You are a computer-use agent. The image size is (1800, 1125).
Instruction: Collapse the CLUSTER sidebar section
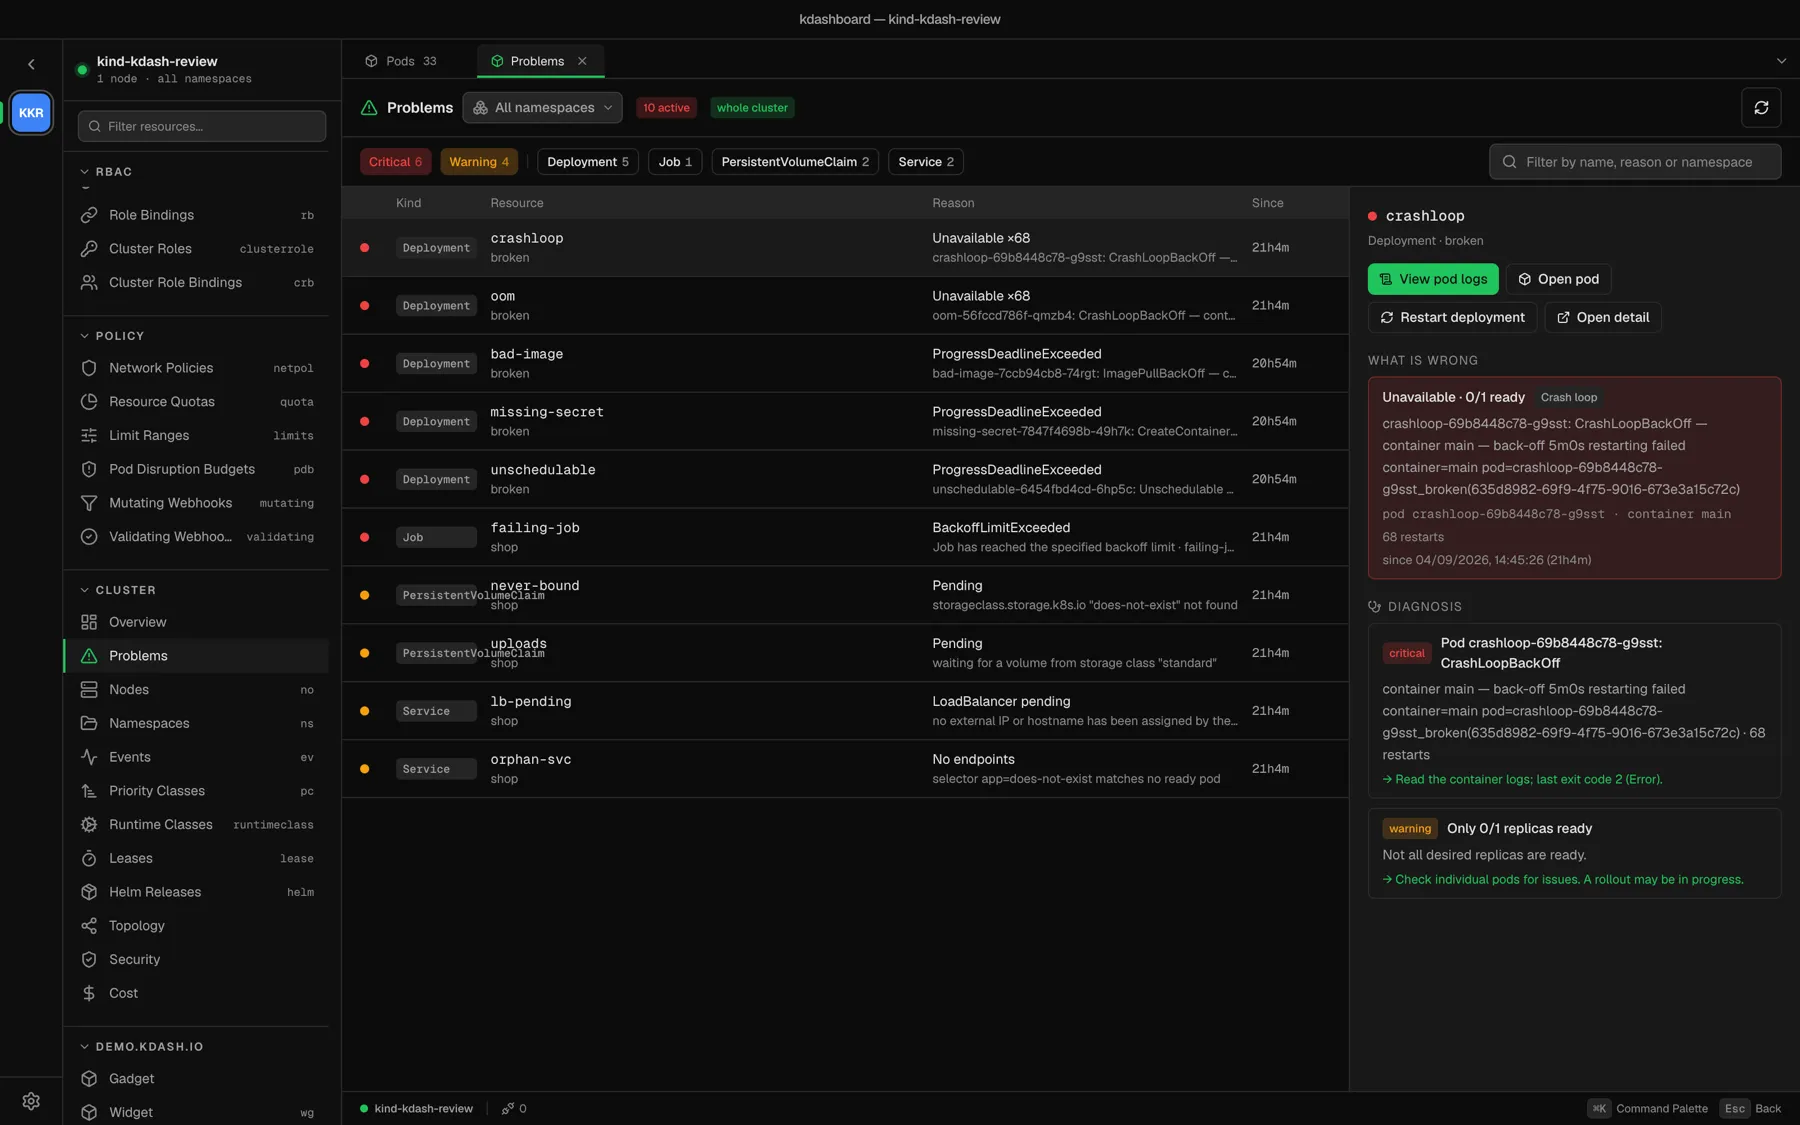coord(117,590)
